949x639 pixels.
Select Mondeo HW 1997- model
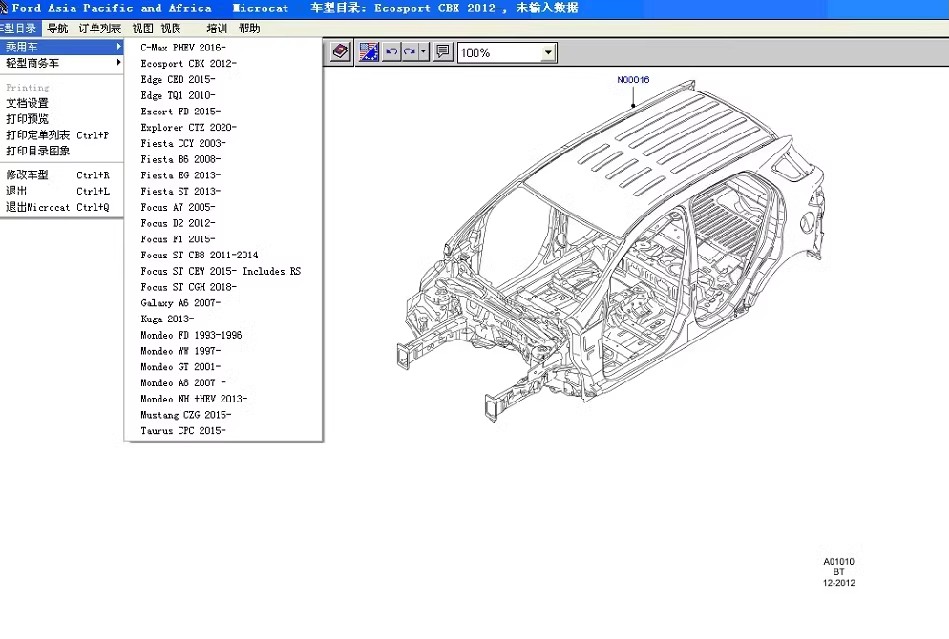pyautogui.click(x=223, y=351)
